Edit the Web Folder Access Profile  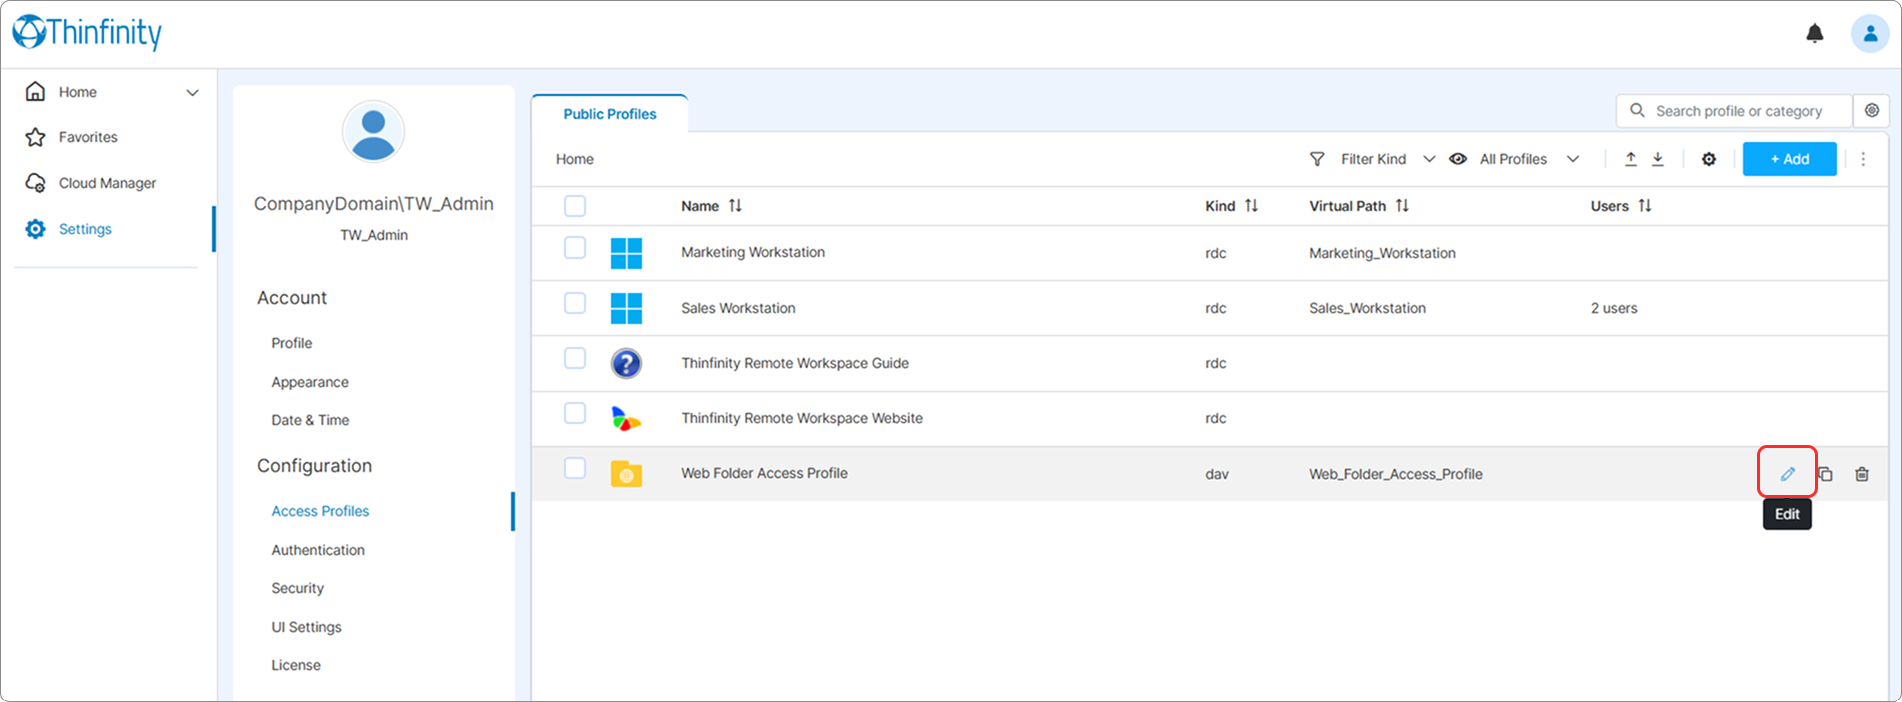1787,474
